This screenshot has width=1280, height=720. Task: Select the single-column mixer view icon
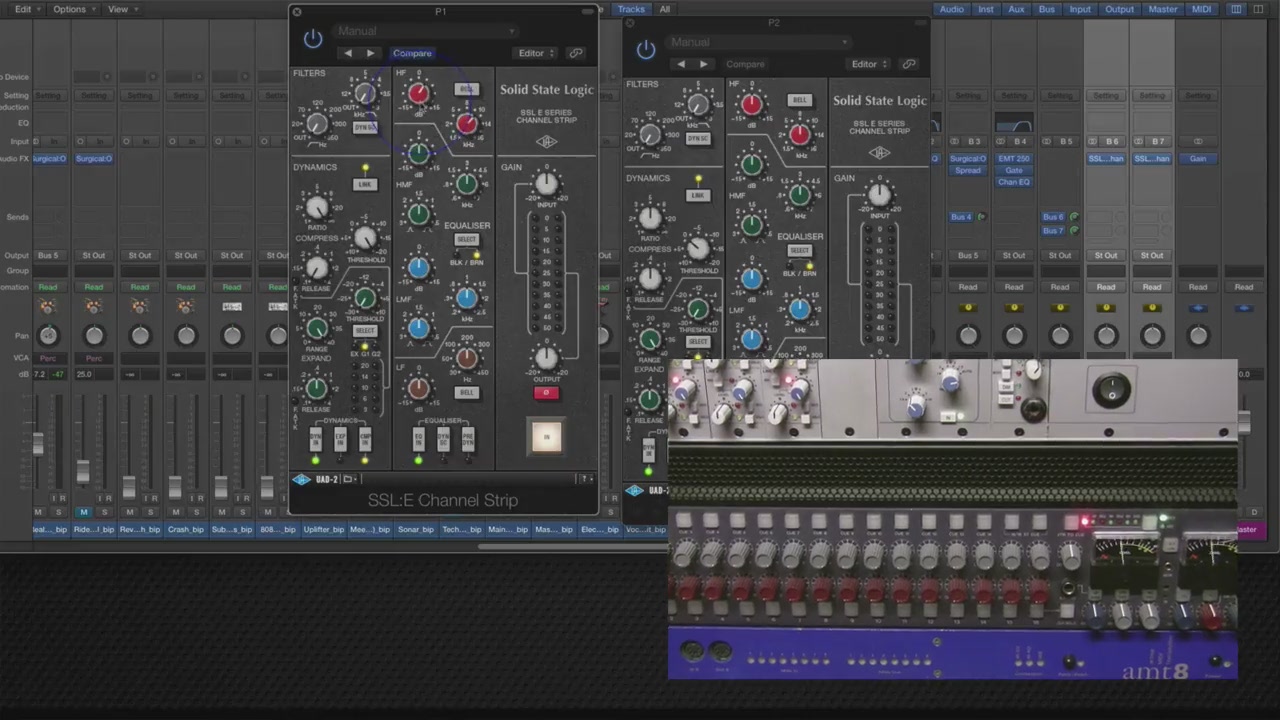point(1259,9)
